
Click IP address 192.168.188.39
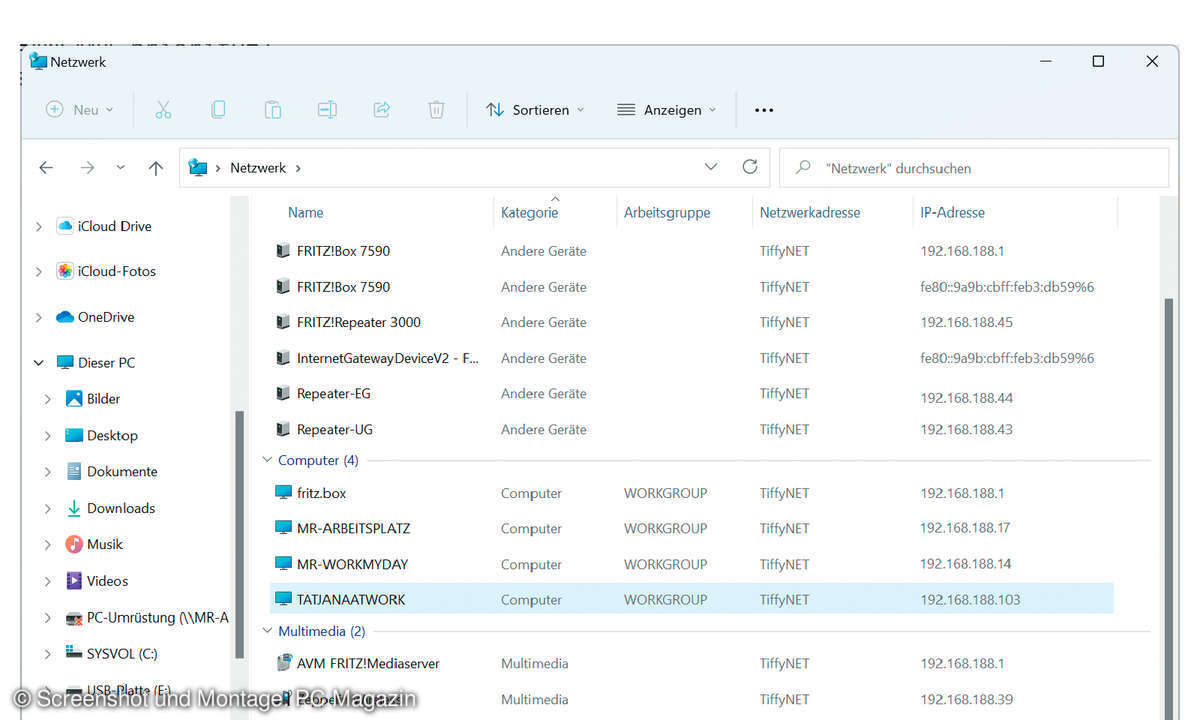pyautogui.click(x=966, y=699)
